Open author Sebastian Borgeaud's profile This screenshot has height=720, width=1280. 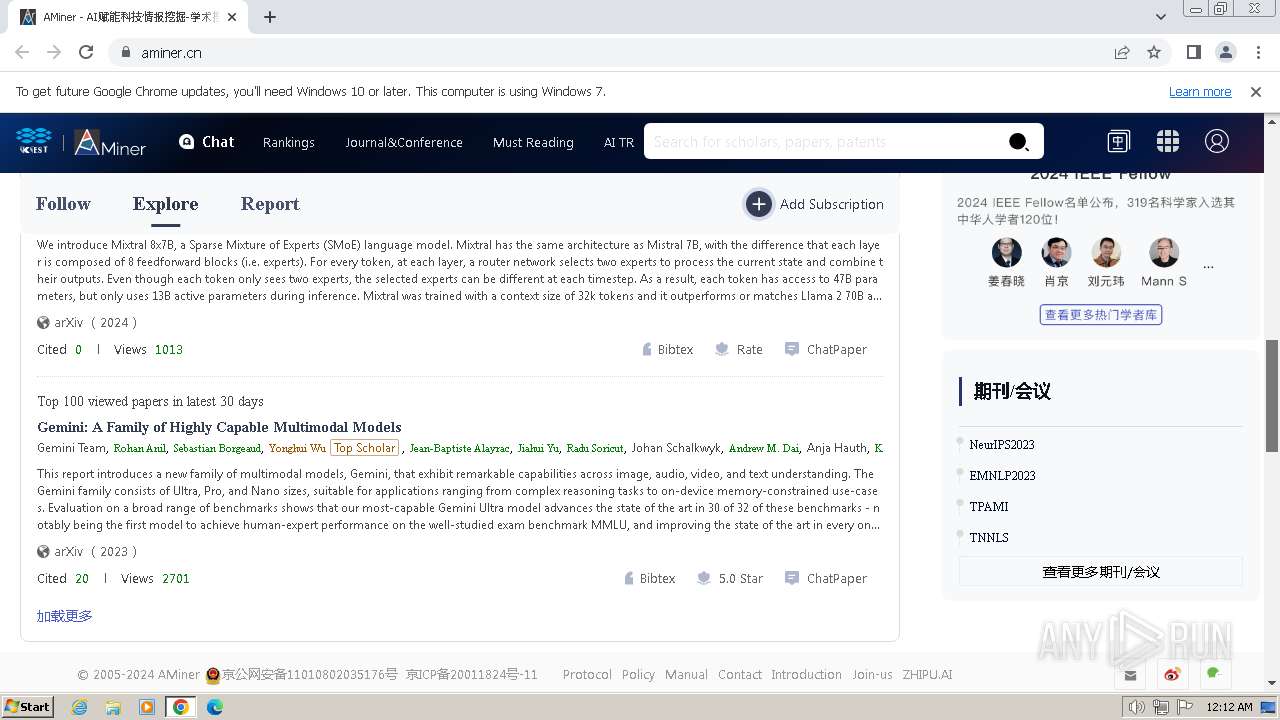[x=217, y=448]
